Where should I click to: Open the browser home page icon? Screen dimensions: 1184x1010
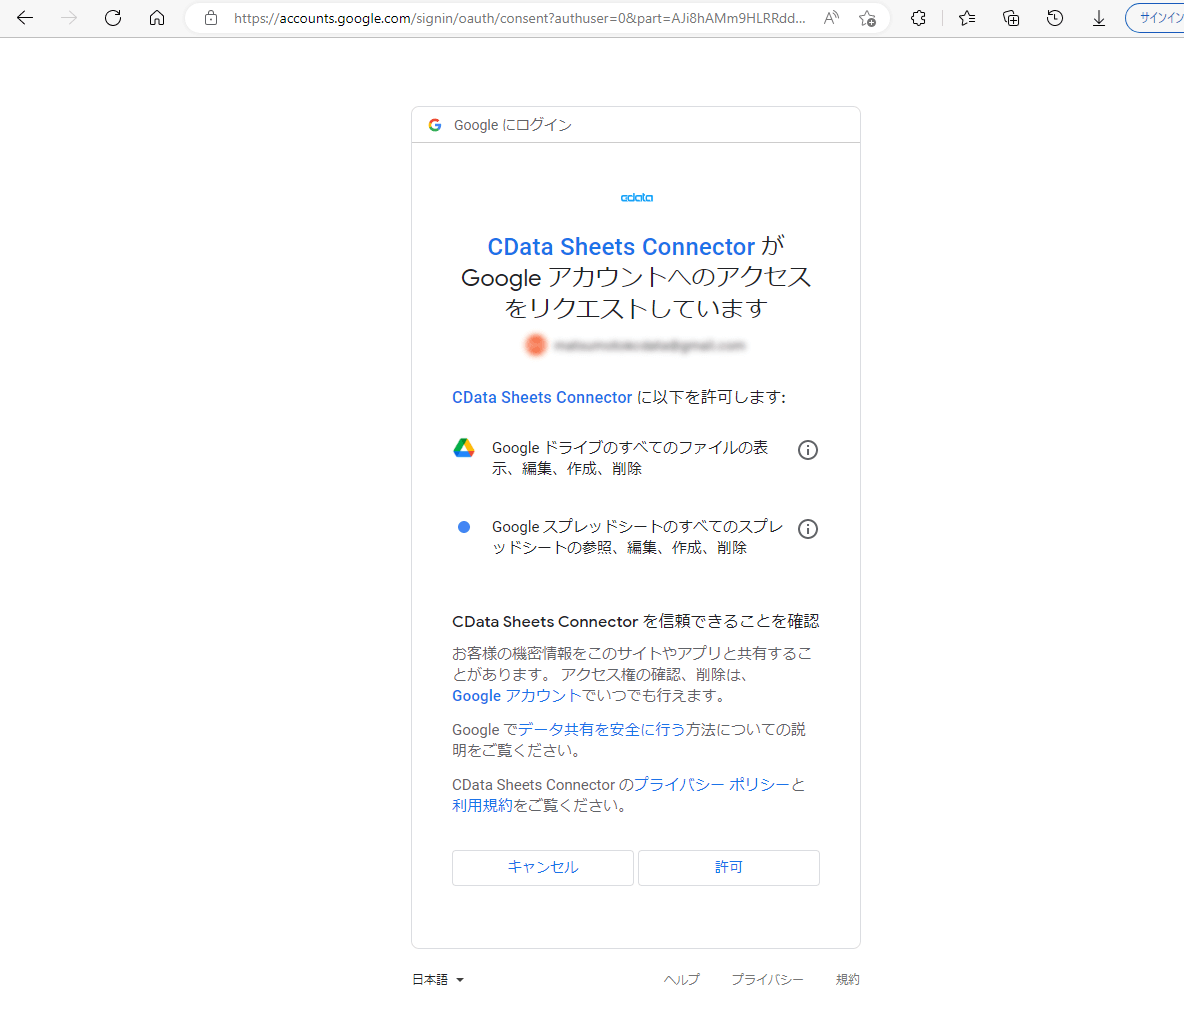(x=156, y=18)
